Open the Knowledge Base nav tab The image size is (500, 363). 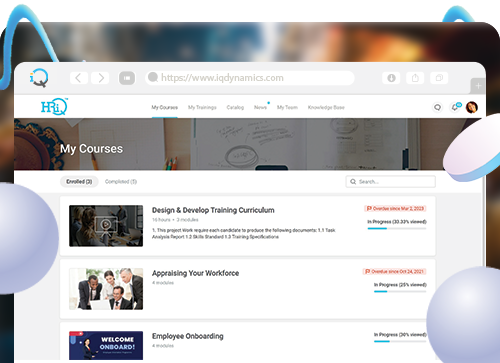(x=326, y=107)
